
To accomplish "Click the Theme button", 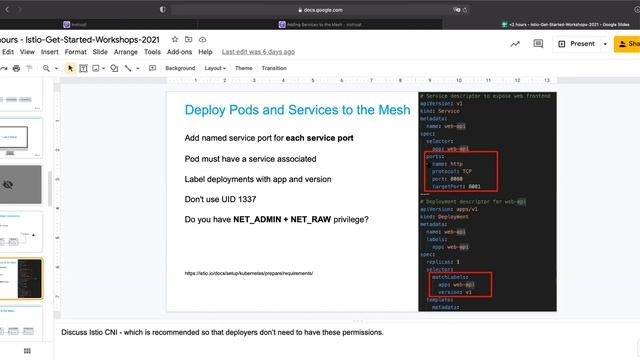I will [244, 68].
